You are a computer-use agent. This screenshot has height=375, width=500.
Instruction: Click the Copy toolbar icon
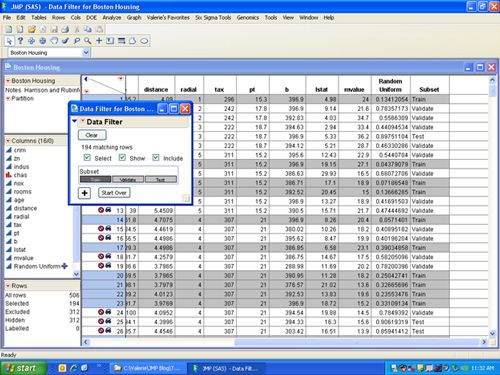tap(88, 29)
